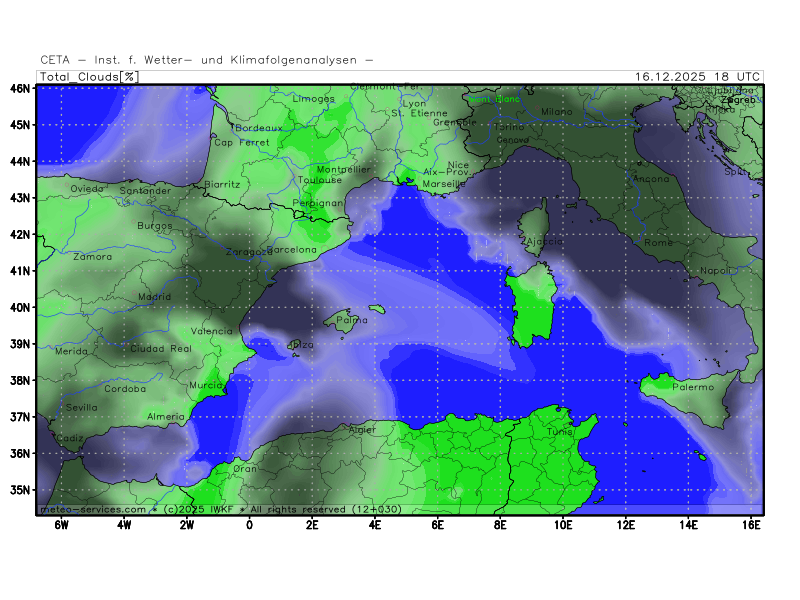Click the Marseille city label
The width and height of the screenshot is (800, 600).
pos(445,185)
